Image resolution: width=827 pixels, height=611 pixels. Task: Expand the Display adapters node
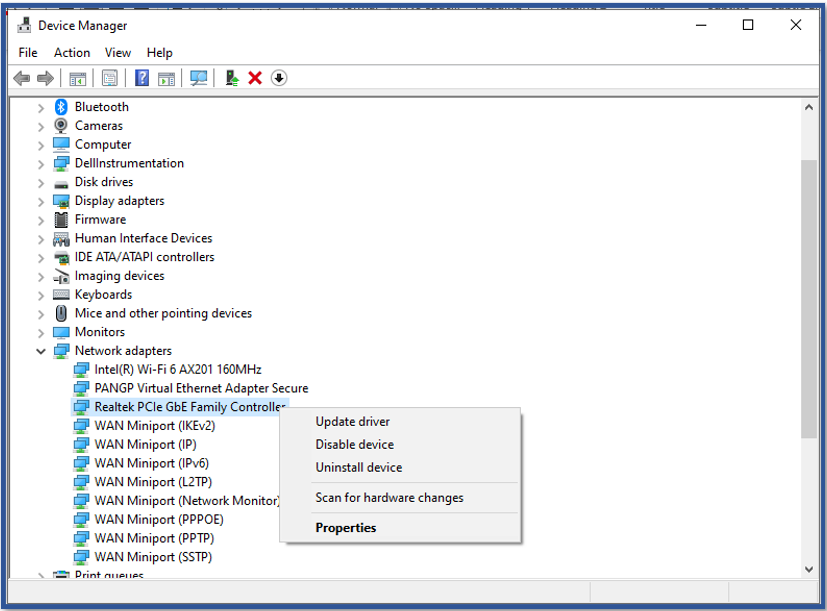[41, 202]
